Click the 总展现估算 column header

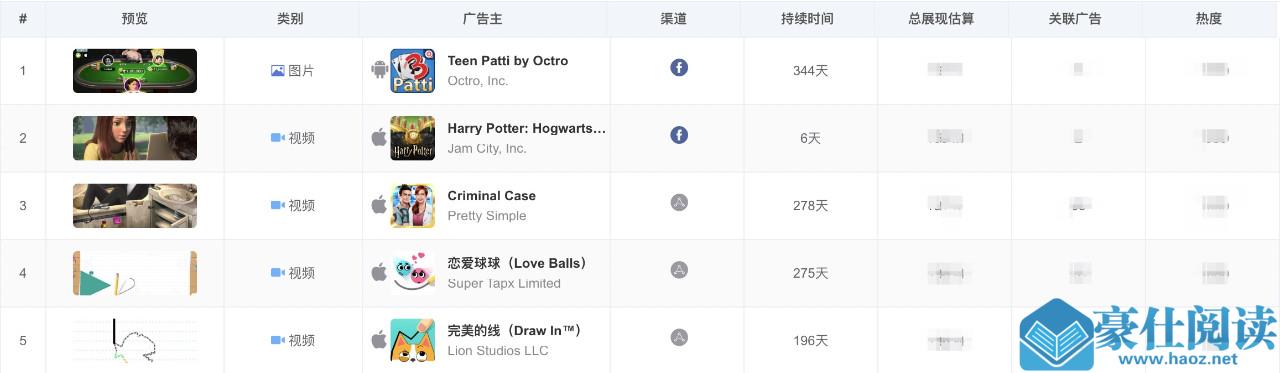point(941,19)
